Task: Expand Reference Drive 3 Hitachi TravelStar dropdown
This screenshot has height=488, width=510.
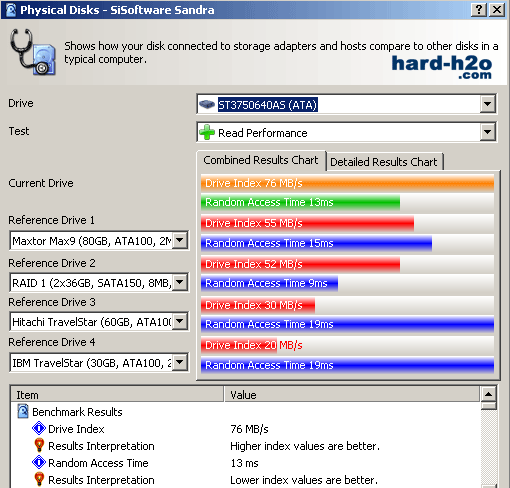Action: (180, 321)
